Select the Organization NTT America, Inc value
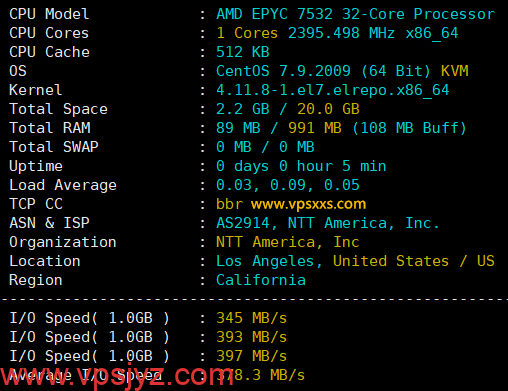The width and height of the screenshot is (508, 391). (x=288, y=242)
